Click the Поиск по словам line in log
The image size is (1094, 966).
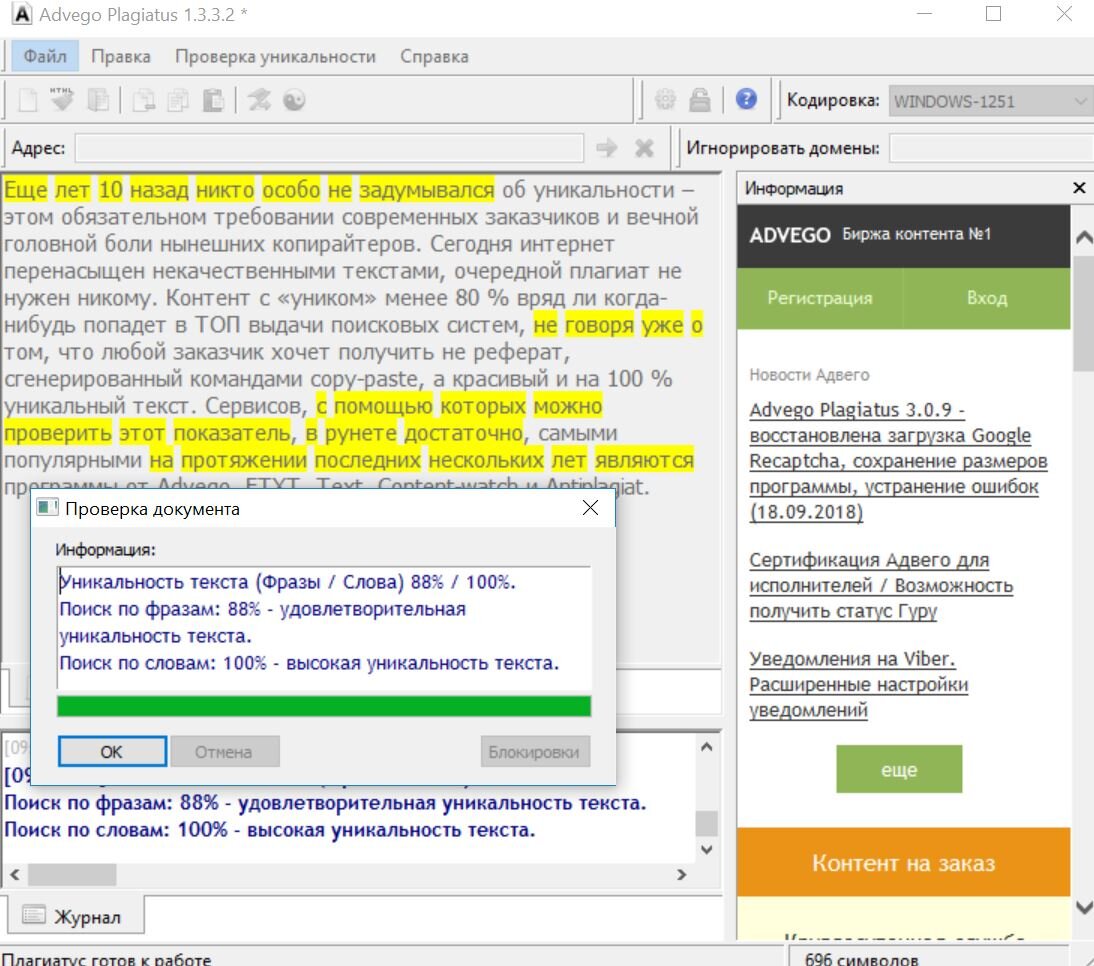[269, 830]
